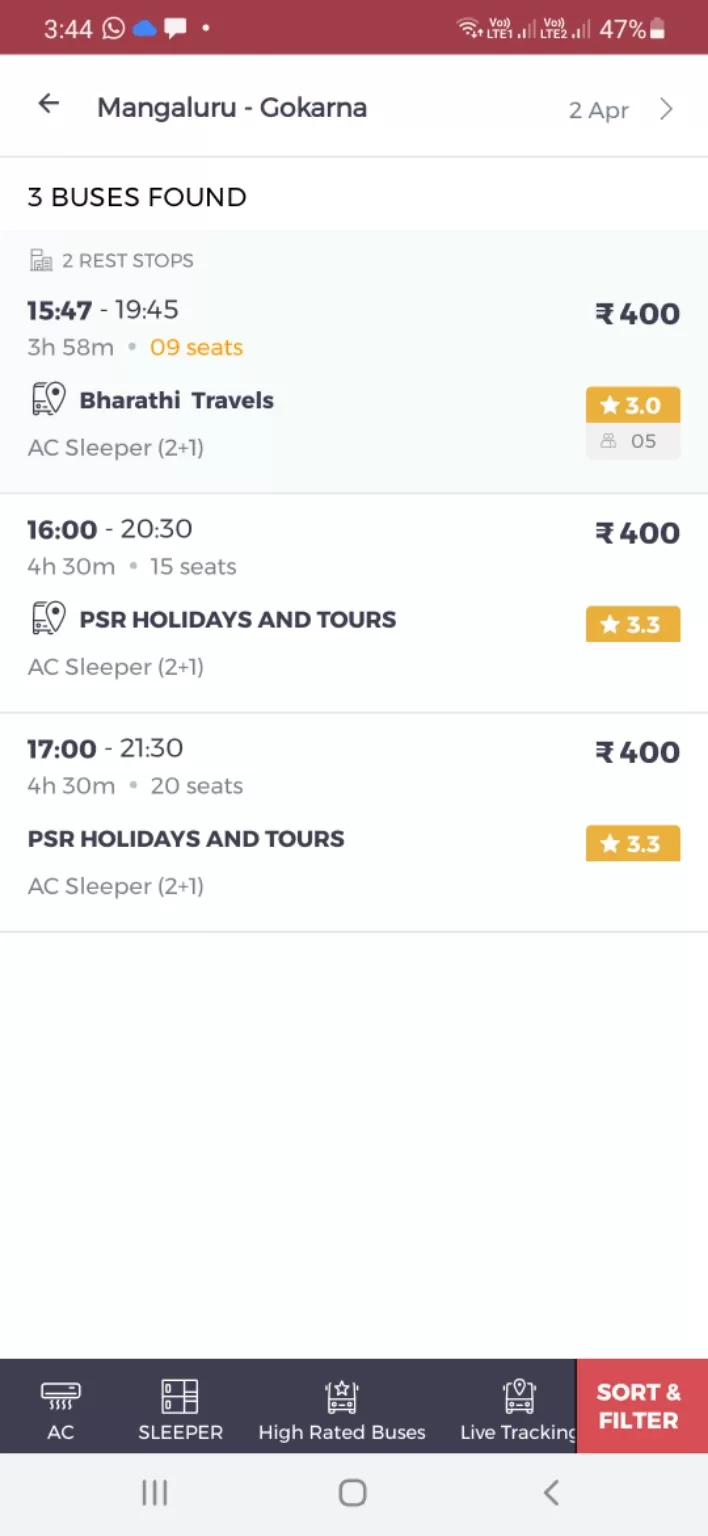This screenshot has height=1536, width=708.
Task: Open the 3.0 star rating badge
Action: (633, 405)
